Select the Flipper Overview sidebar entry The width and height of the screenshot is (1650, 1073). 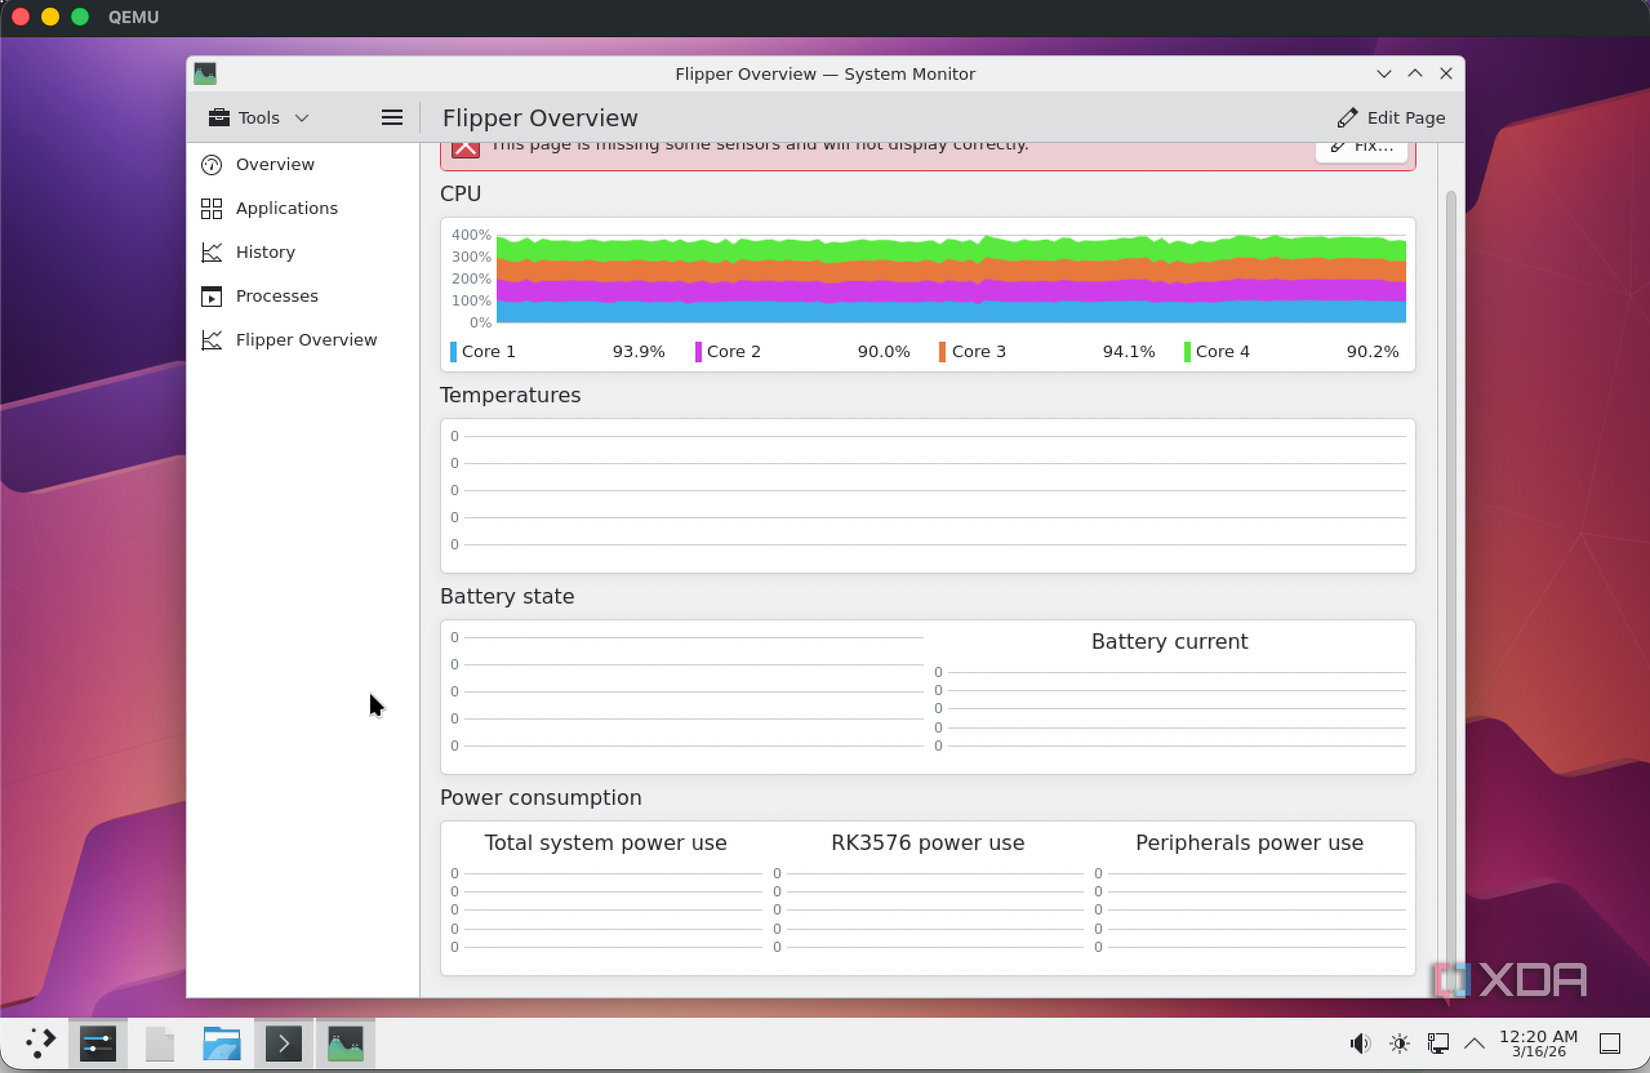[306, 340]
